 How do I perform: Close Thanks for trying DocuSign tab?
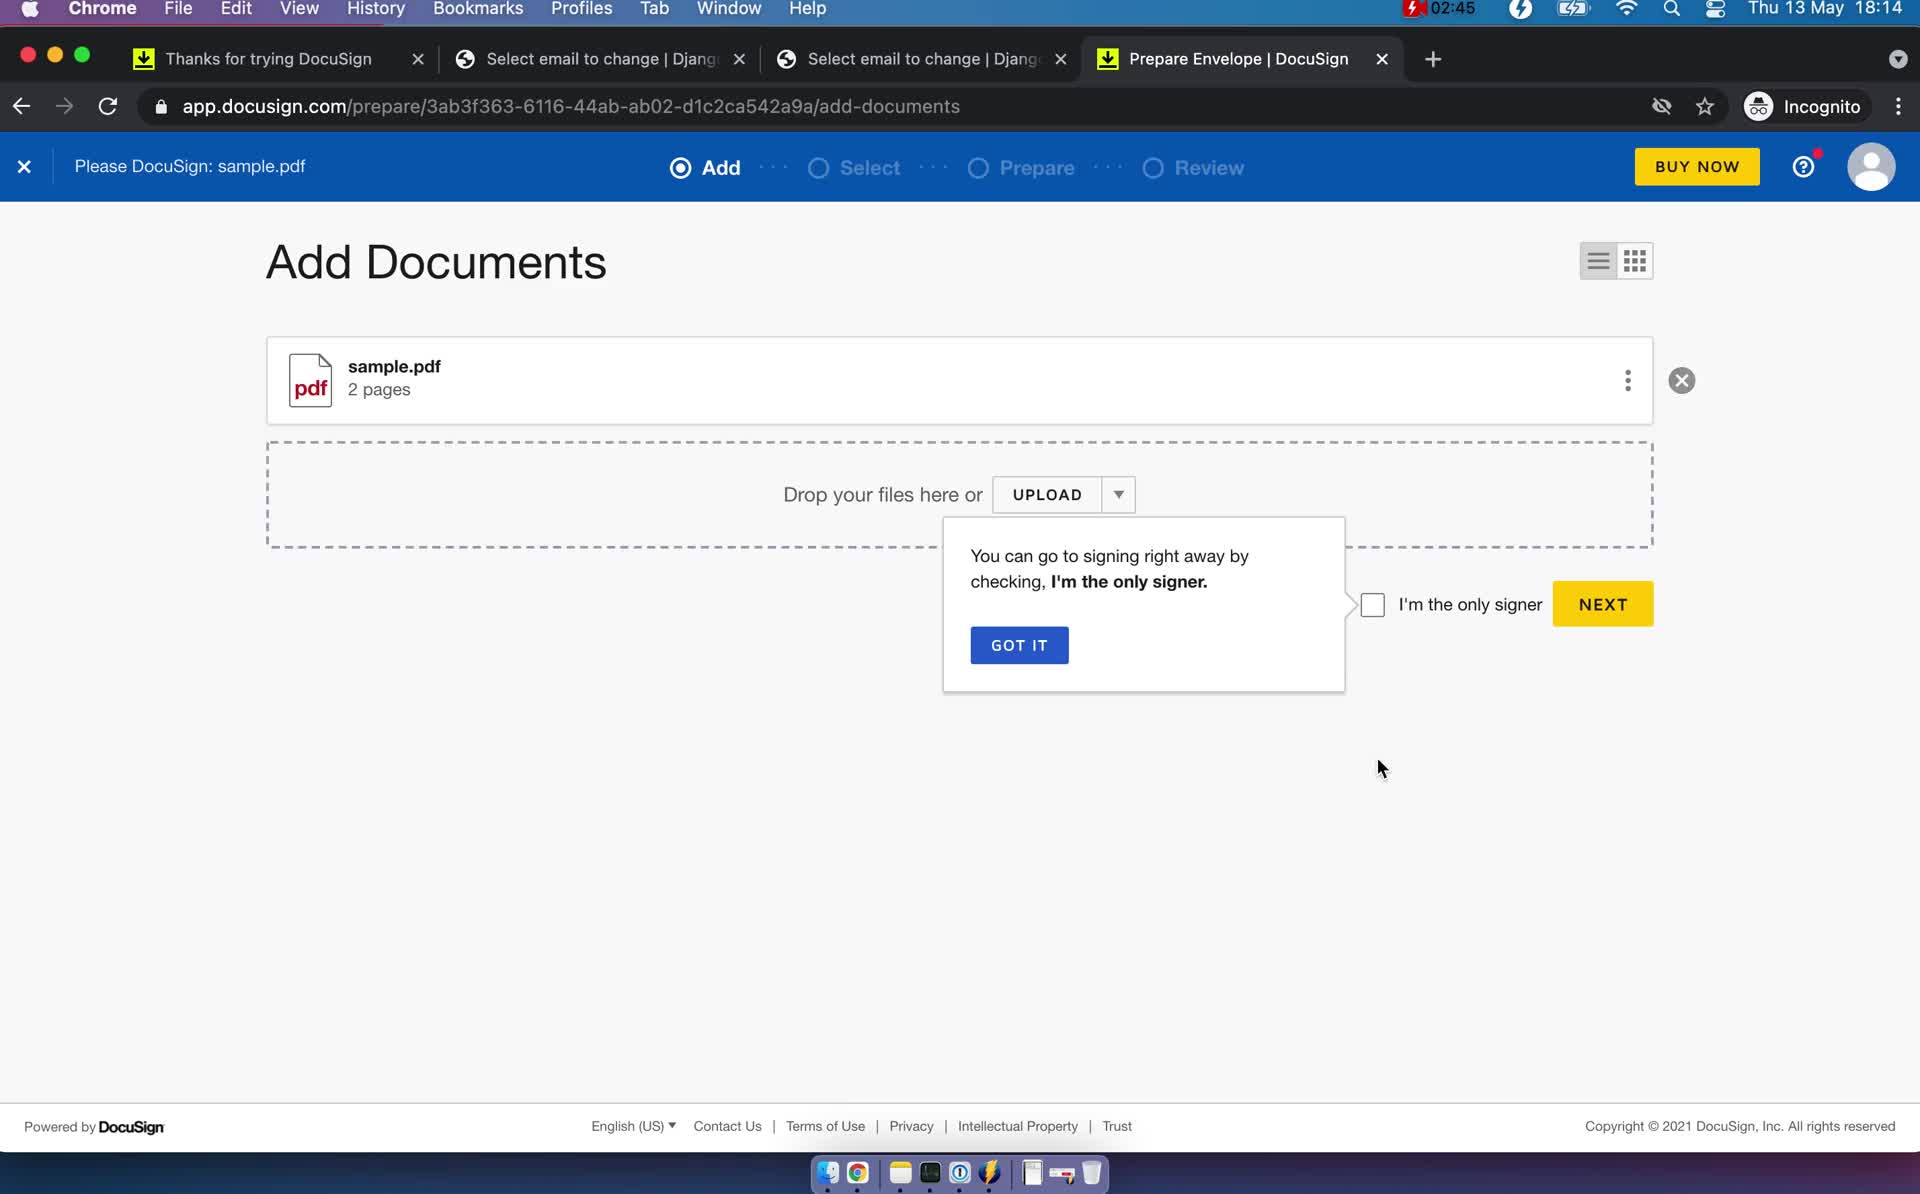(x=418, y=59)
